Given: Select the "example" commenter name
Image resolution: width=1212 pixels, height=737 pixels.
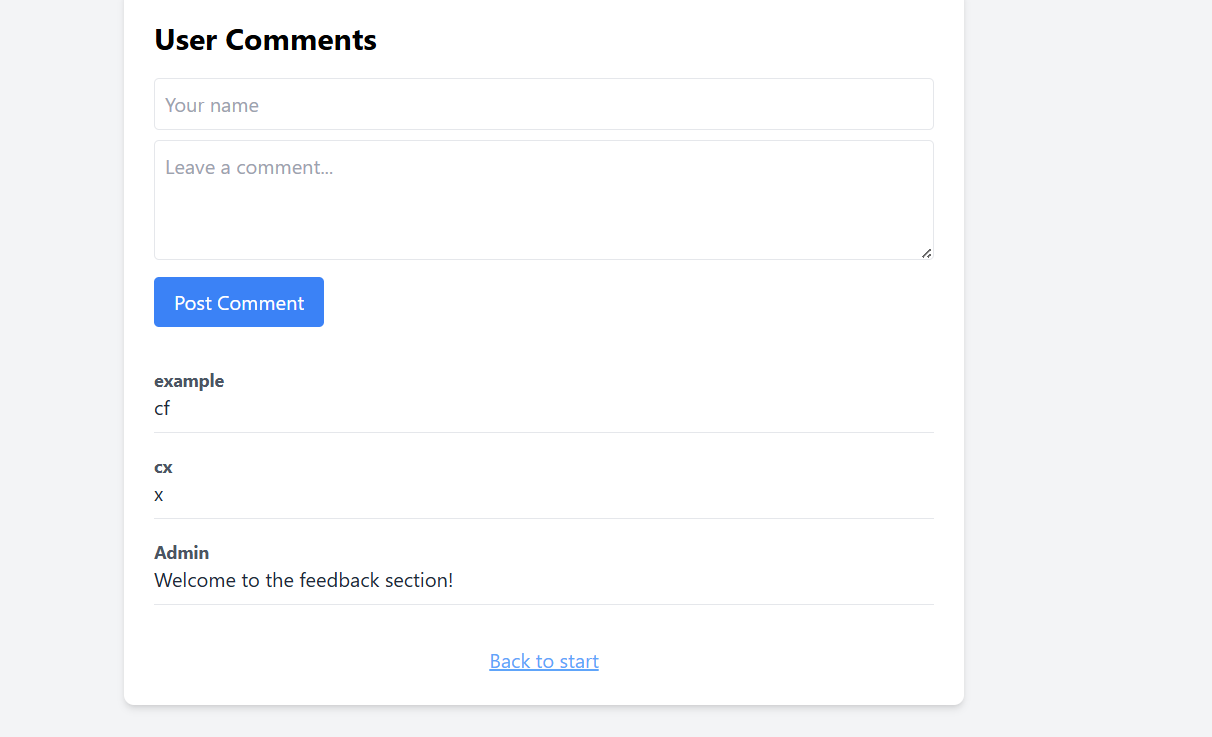Looking at the screenshot, I should click(x=189, y=381).
